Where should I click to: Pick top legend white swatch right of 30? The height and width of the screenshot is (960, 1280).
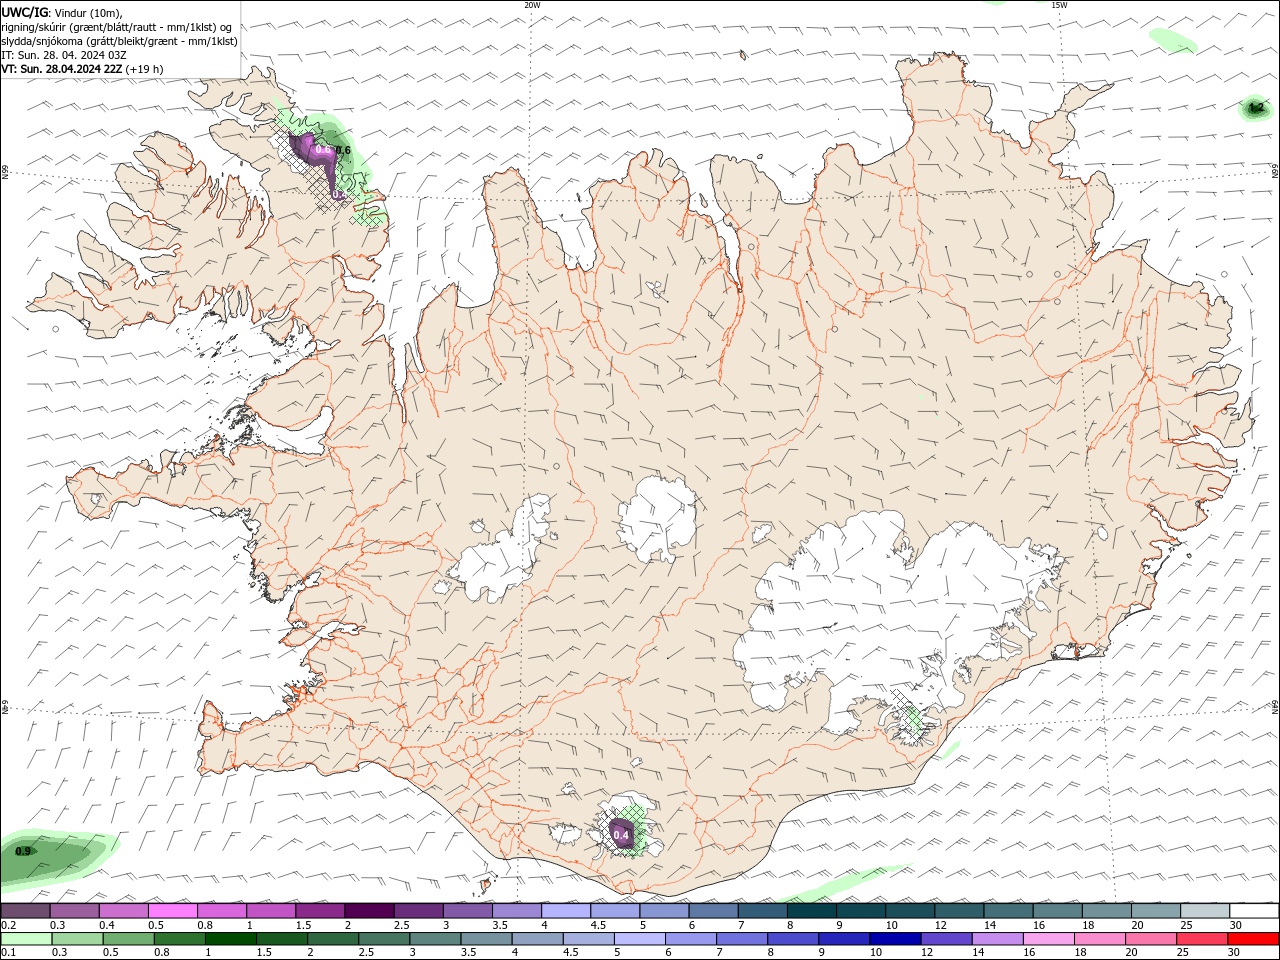(1254, 911)
